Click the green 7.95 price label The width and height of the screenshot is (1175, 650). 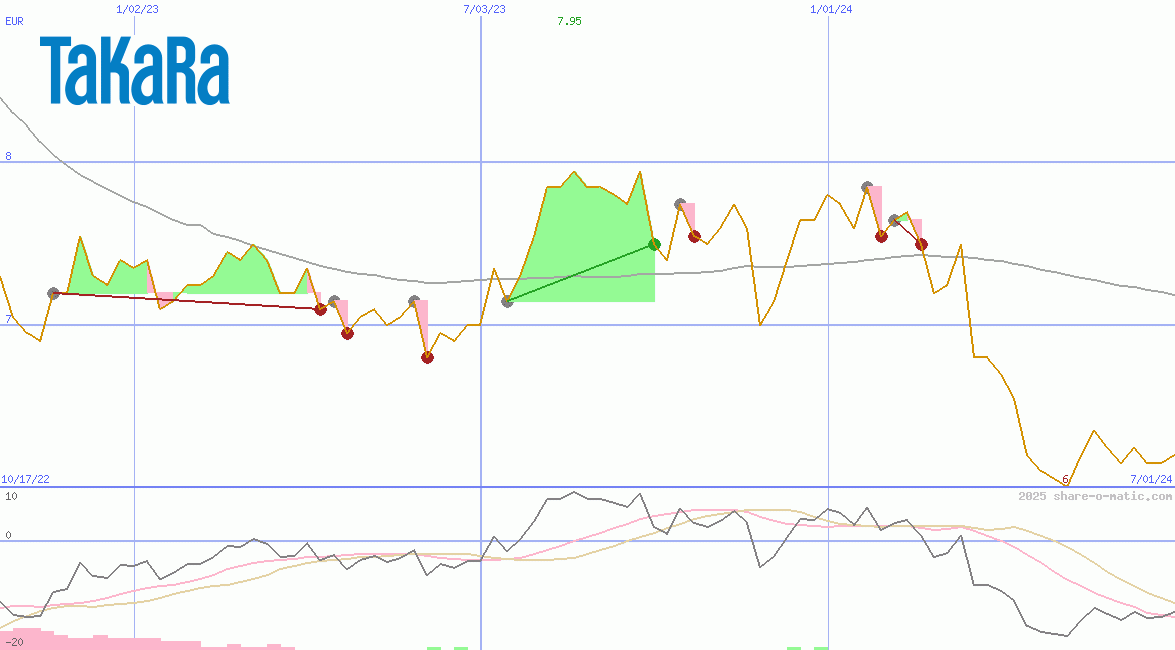pos(569,21)
